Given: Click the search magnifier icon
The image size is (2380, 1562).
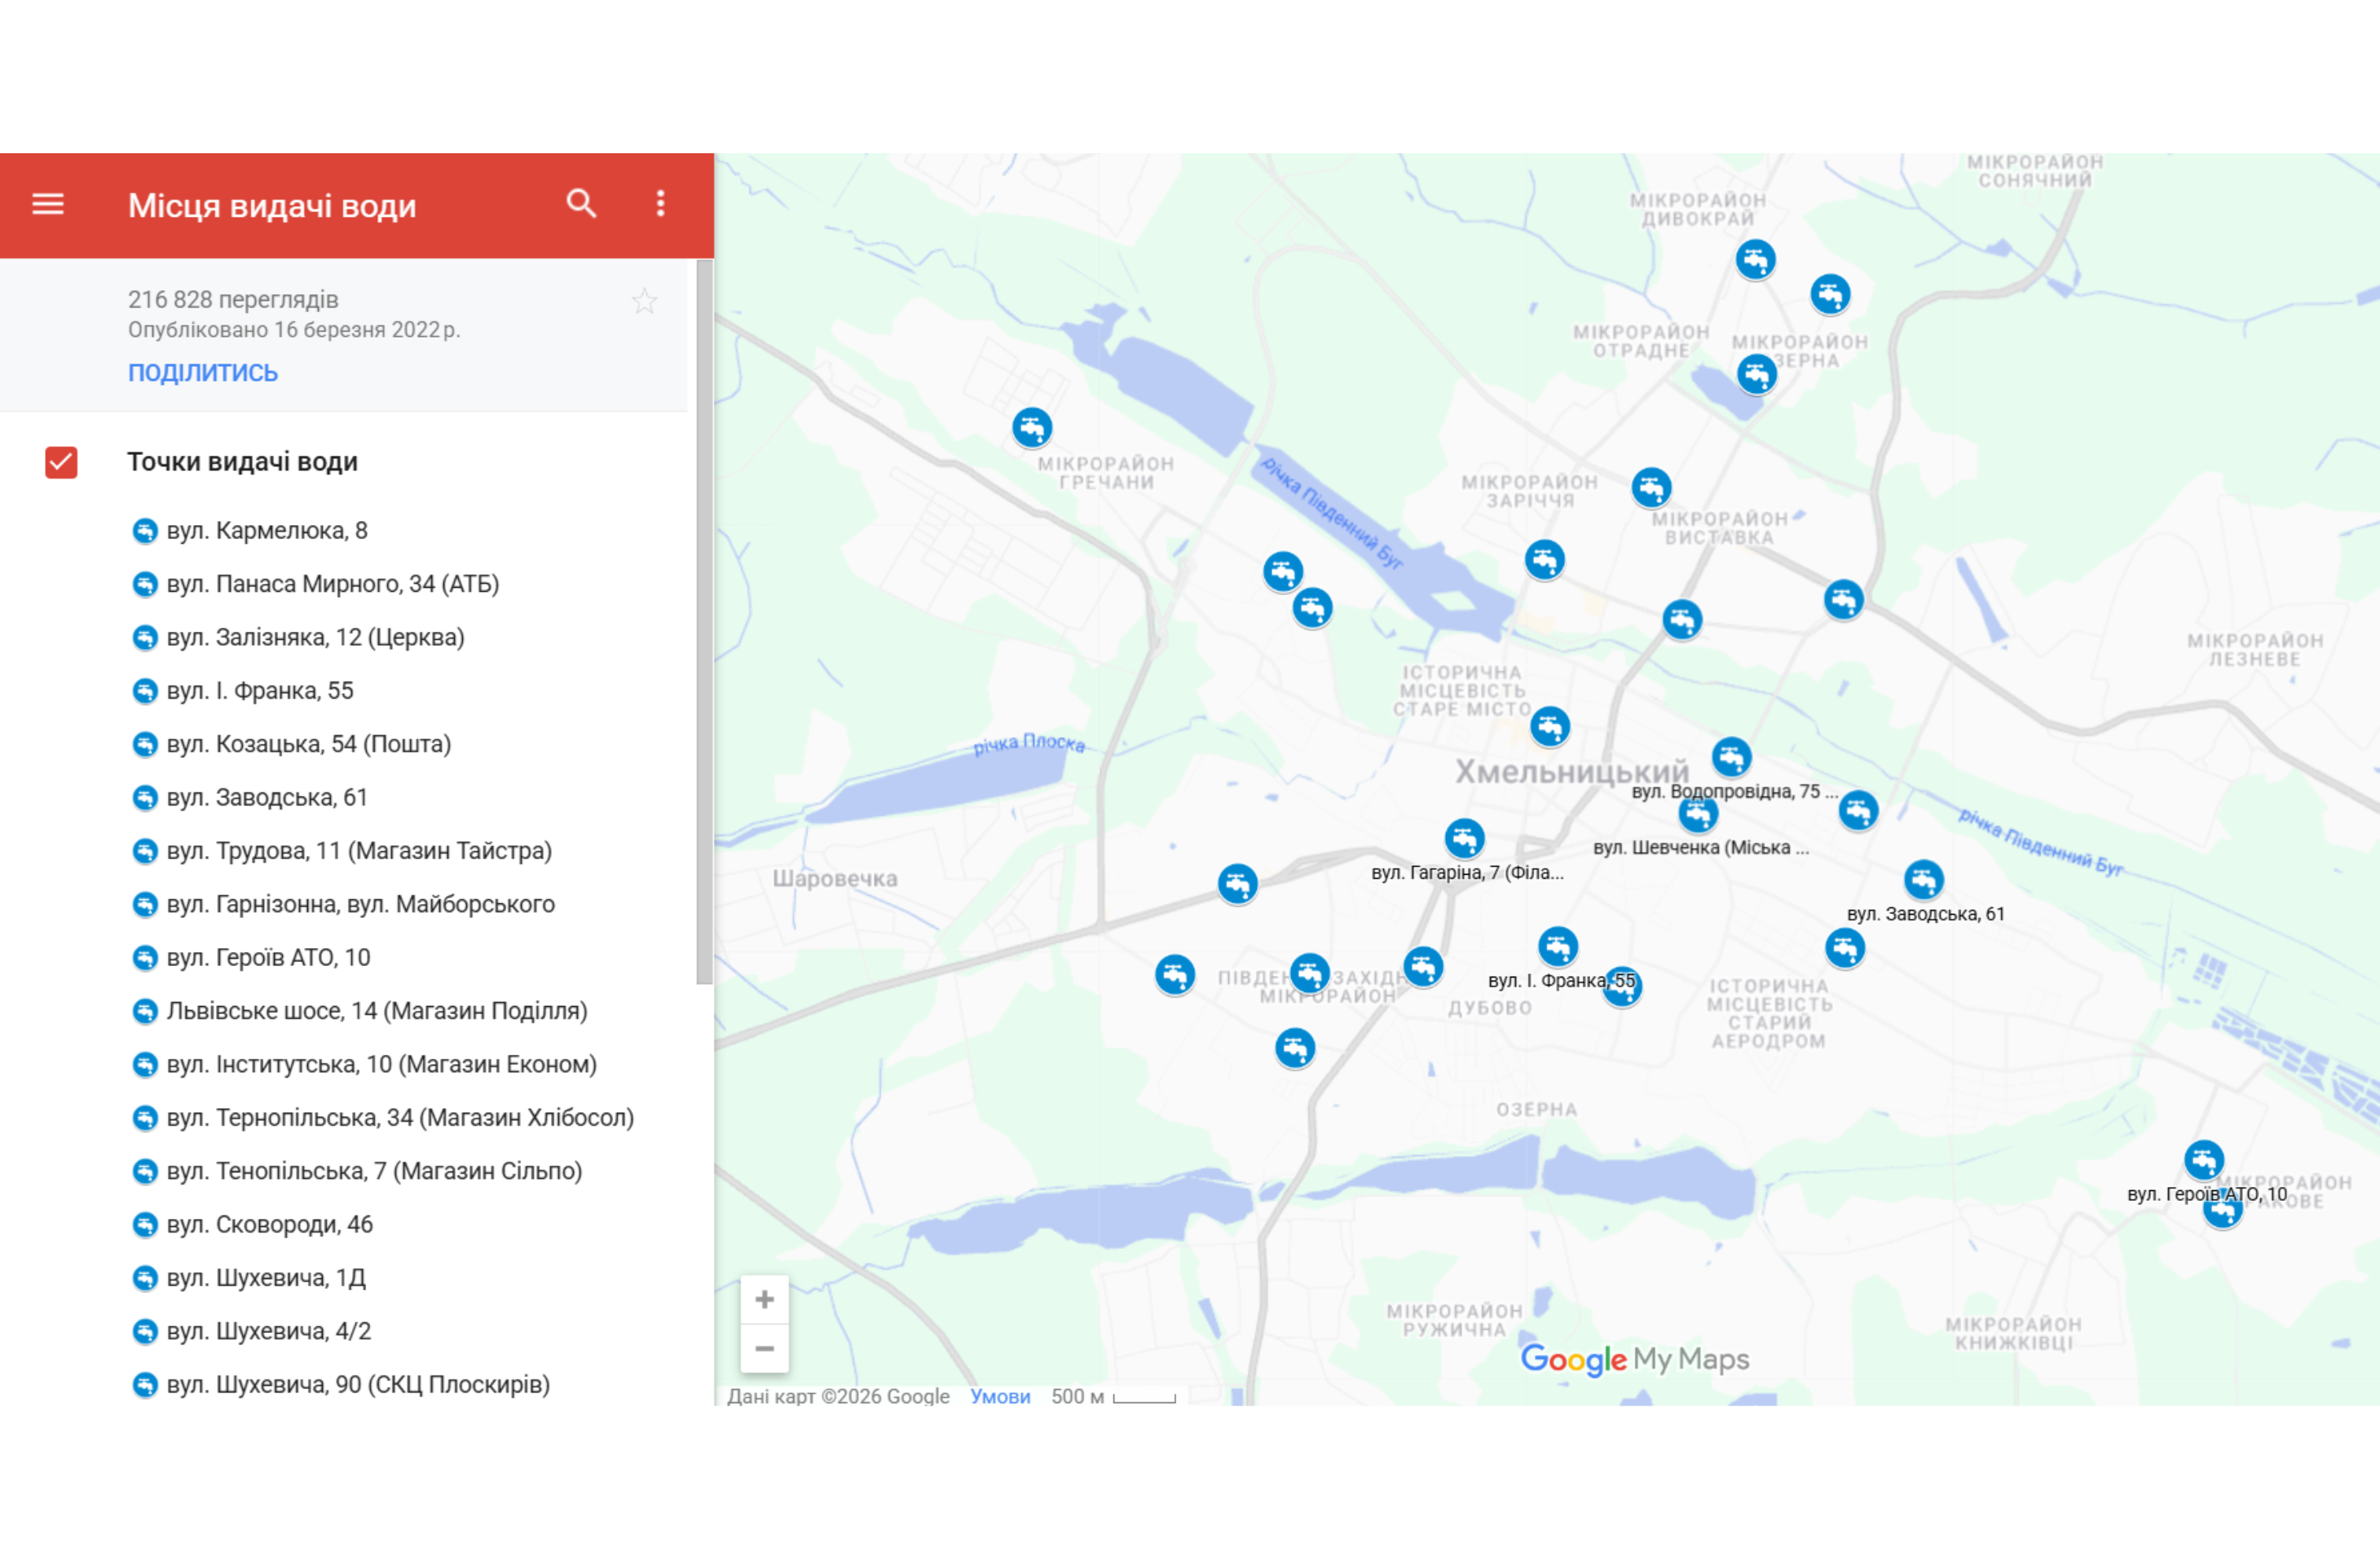Looking at the screenshot, I should [581, 204].
